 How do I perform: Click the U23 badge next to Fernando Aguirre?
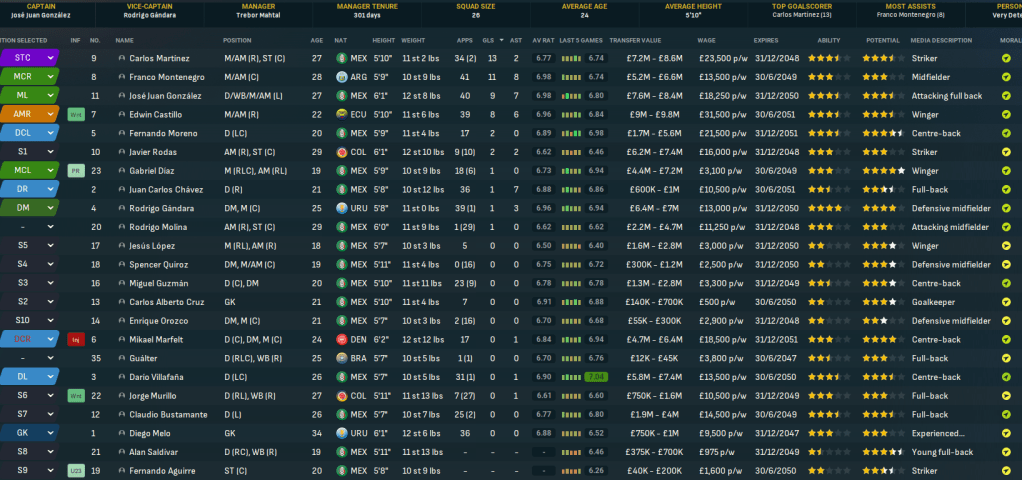(75, 470)
